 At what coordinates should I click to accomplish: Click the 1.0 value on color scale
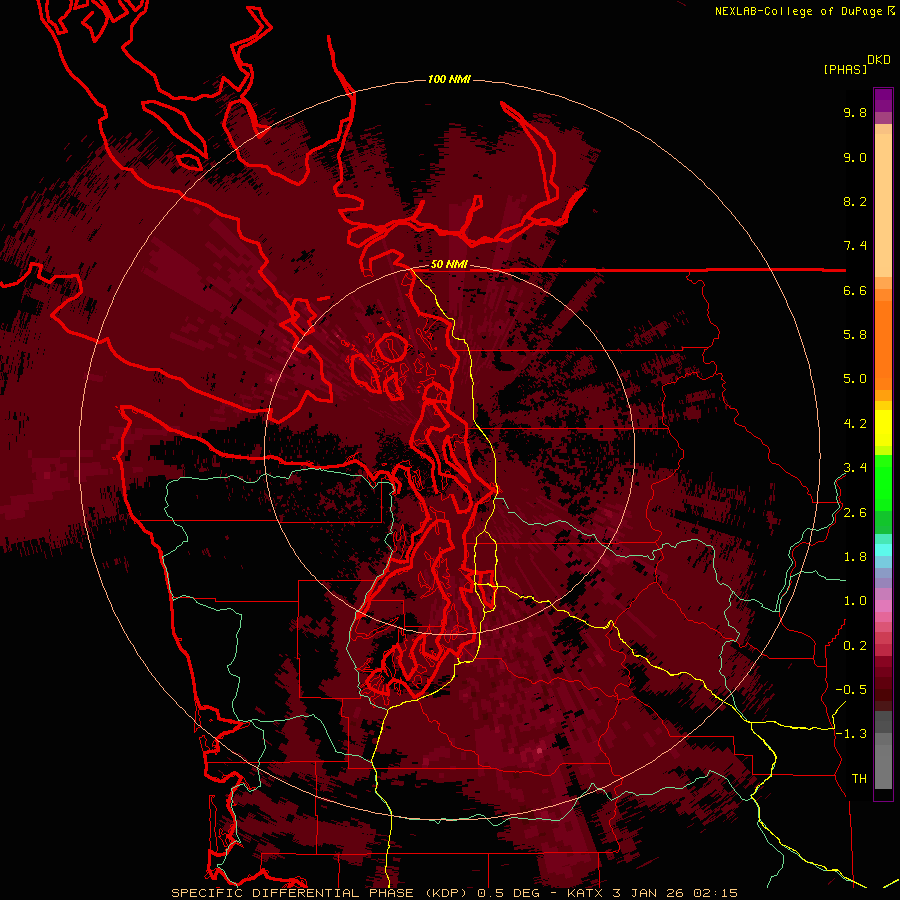click(855, 601)
